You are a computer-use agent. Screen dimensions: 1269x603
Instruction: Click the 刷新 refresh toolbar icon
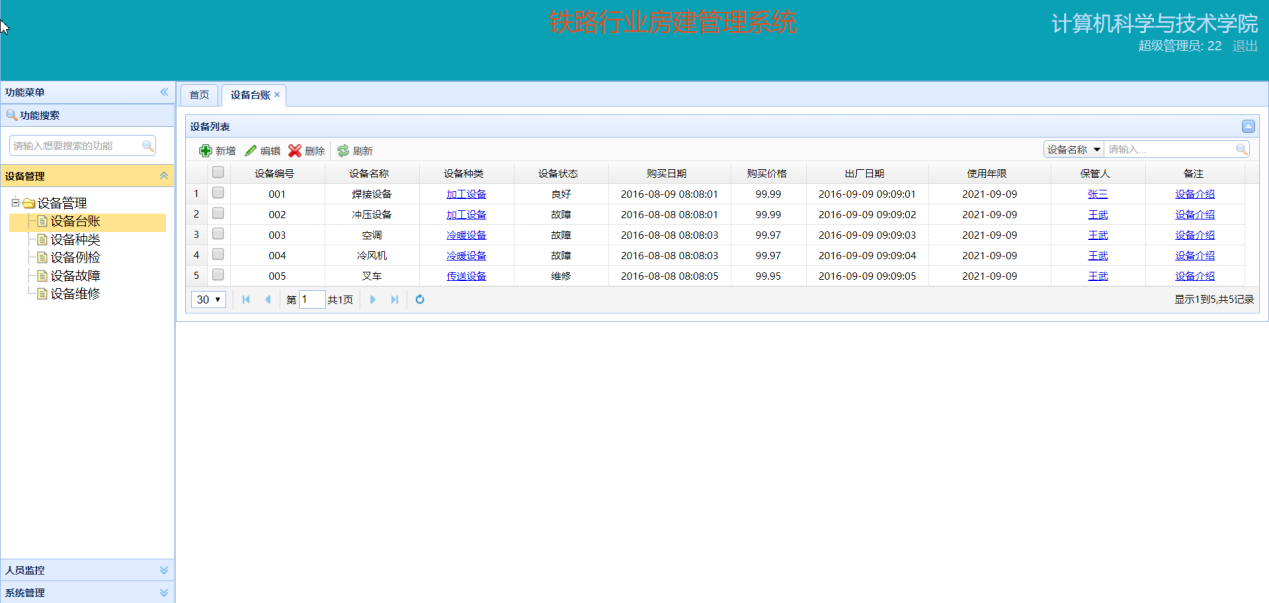tap(343, 151)
